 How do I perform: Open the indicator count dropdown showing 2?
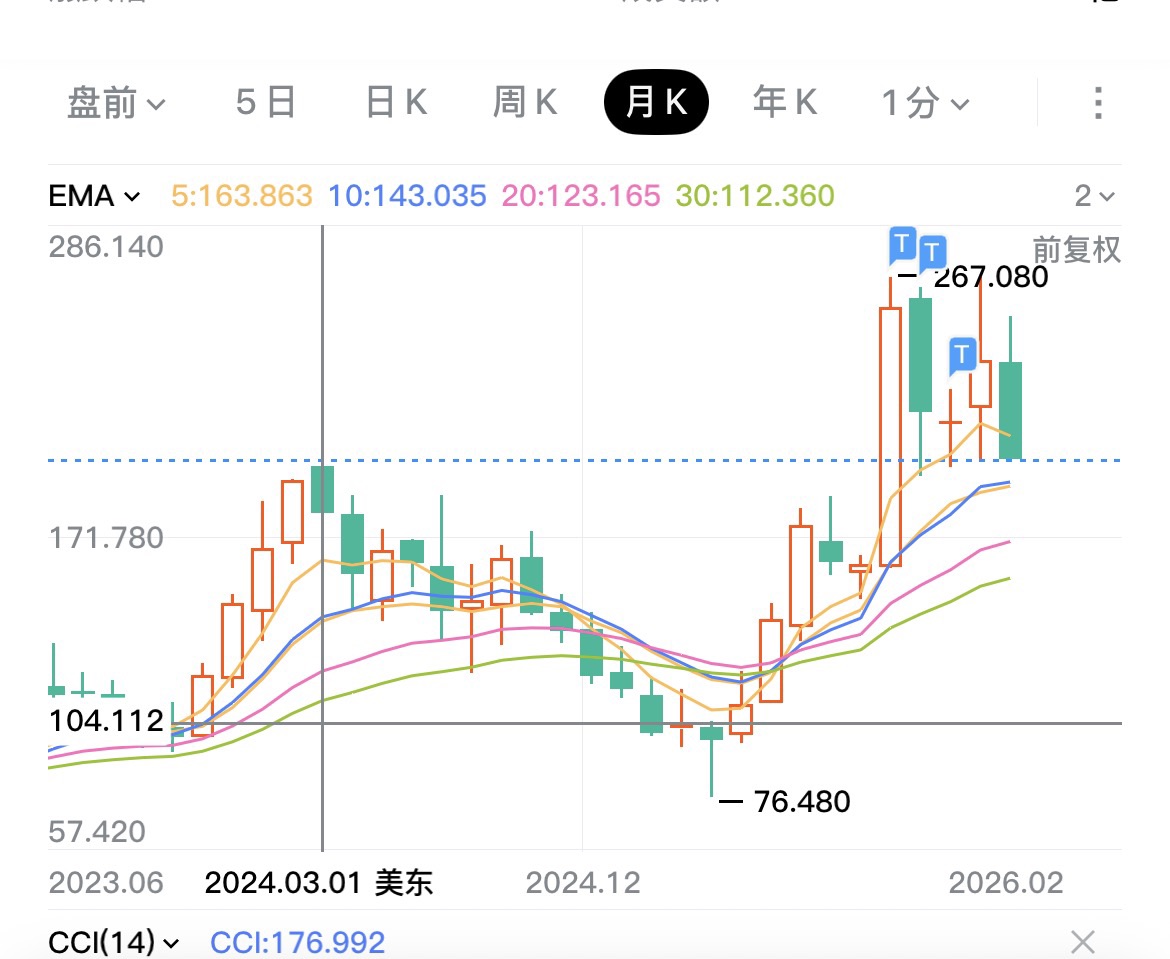point(1095,196)
